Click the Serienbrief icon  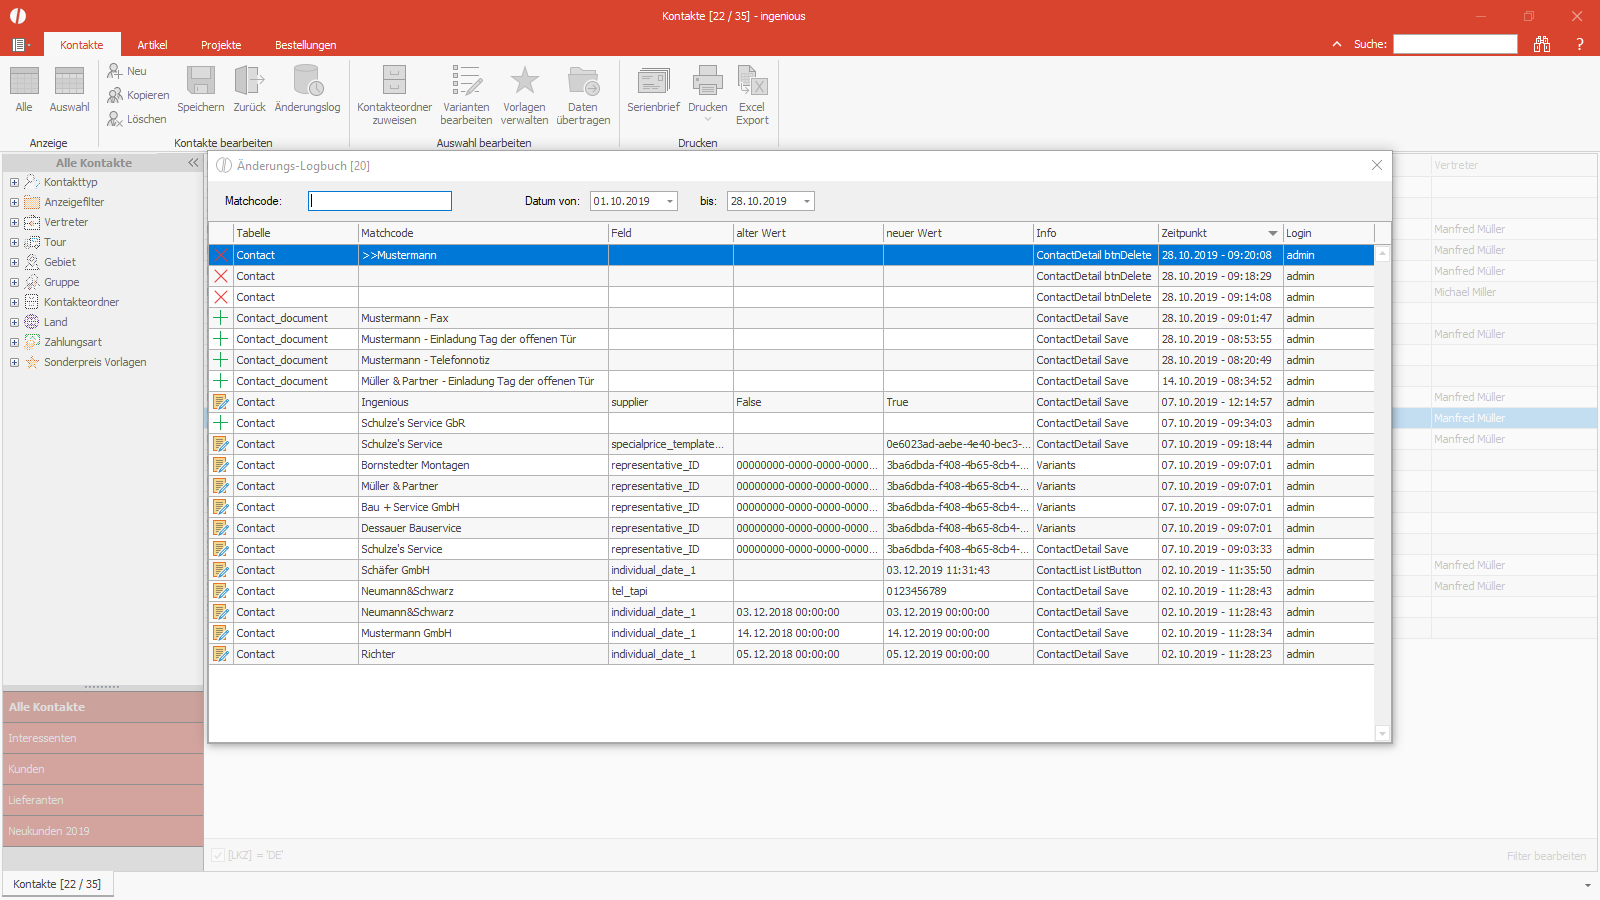click(653, 81)
